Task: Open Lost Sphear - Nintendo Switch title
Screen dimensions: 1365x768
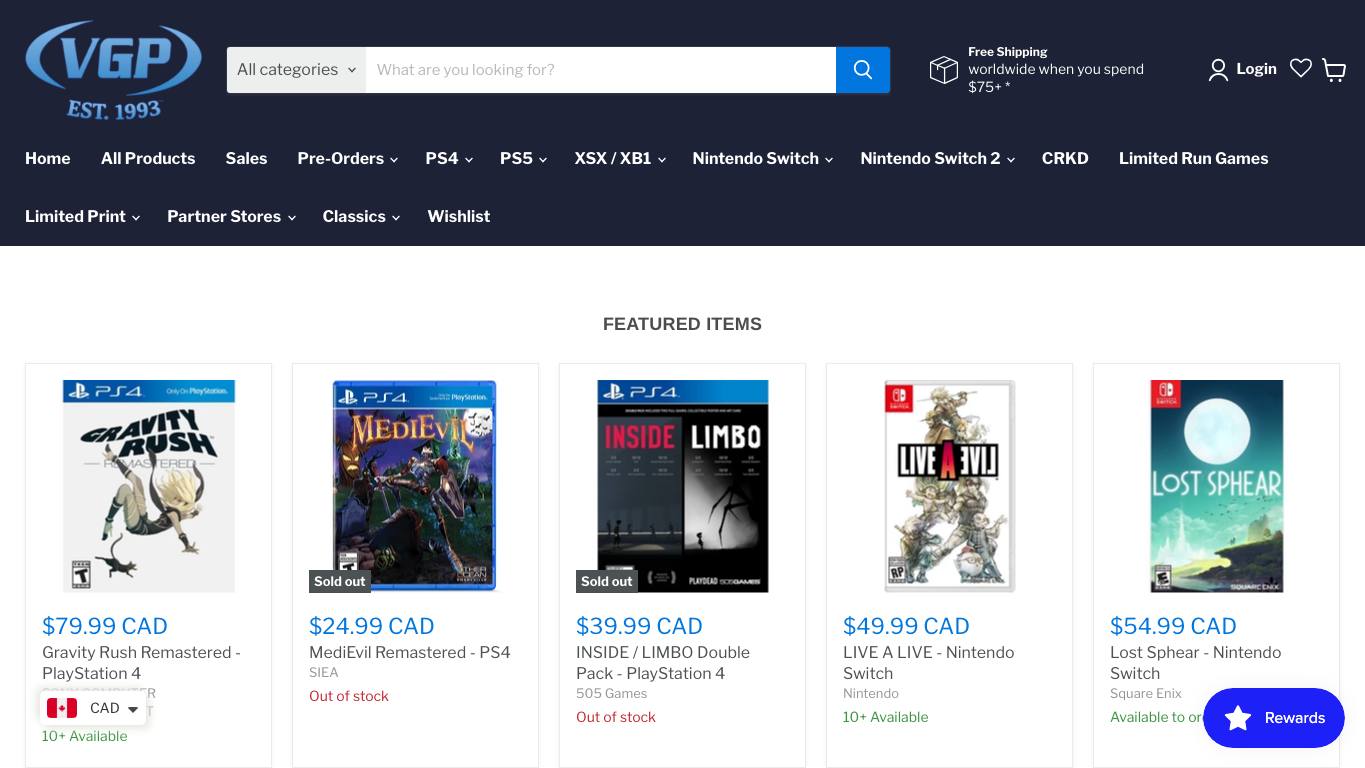Action: click(1195, 663)
